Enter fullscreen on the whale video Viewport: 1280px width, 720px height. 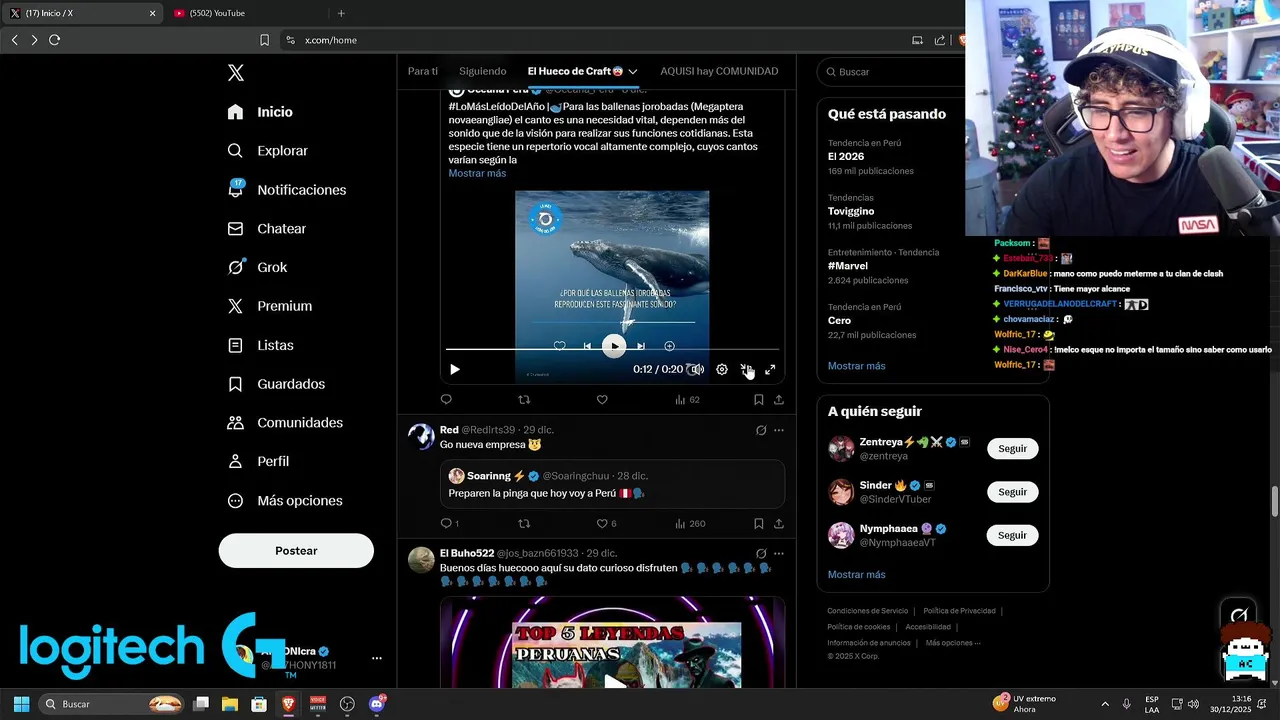(x=770, y=370)
